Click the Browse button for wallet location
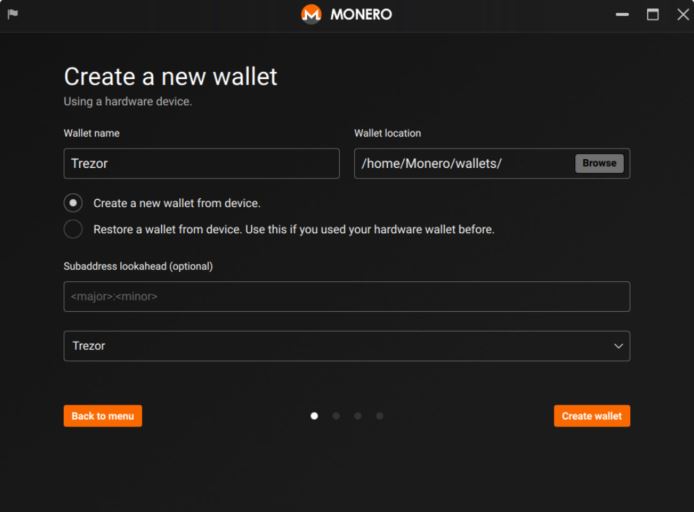Viewport: 694px width, 512px height. pos(599,163)
